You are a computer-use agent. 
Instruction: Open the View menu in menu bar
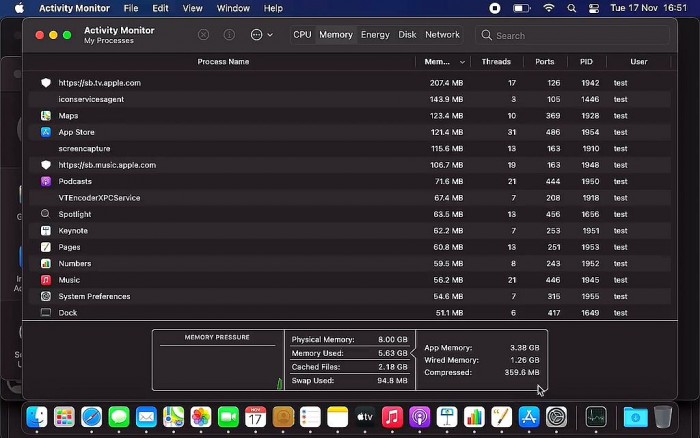pos(192,8)
